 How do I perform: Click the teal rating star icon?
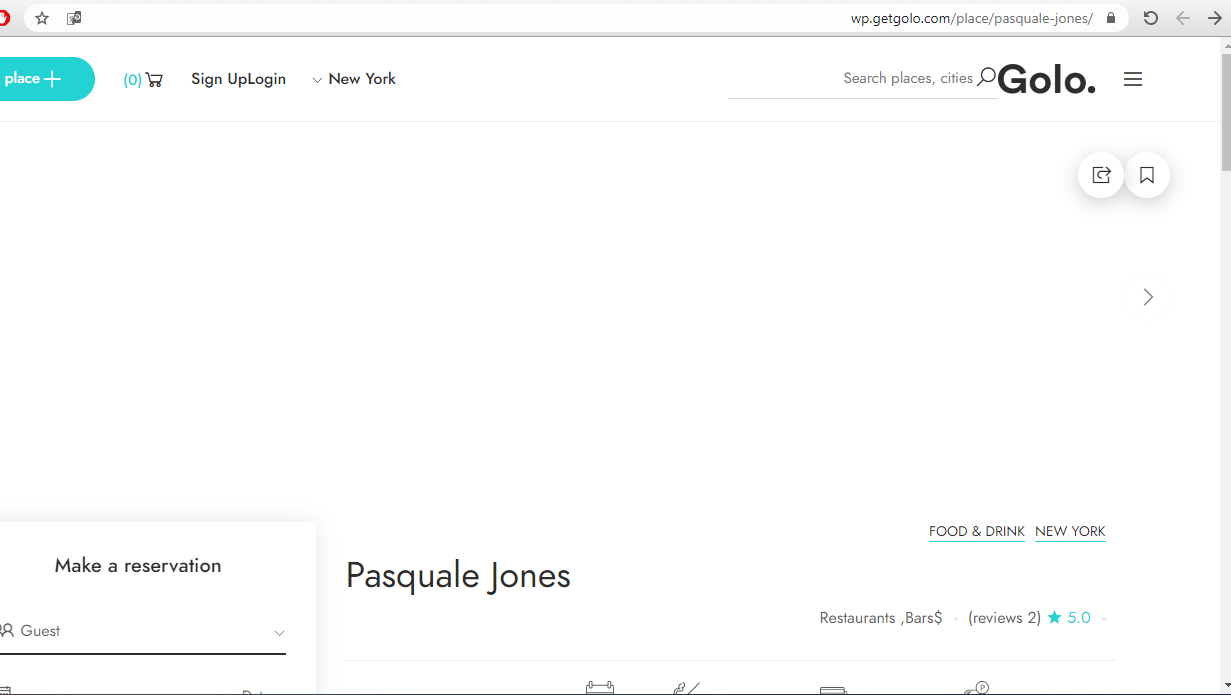[1054, 618]
